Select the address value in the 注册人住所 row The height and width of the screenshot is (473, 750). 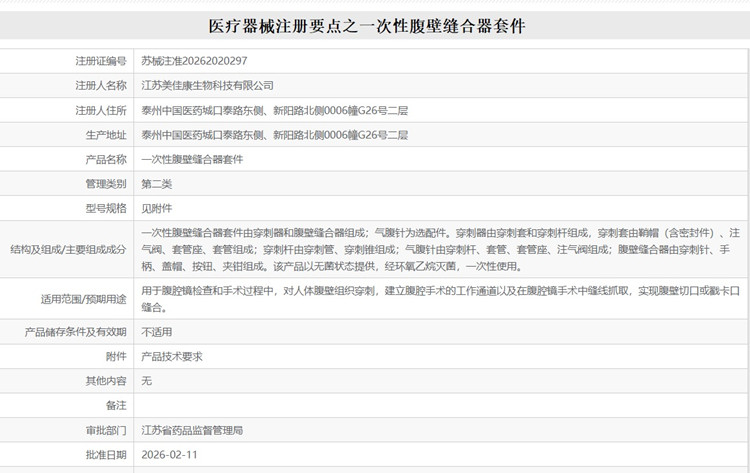[275, 110]
